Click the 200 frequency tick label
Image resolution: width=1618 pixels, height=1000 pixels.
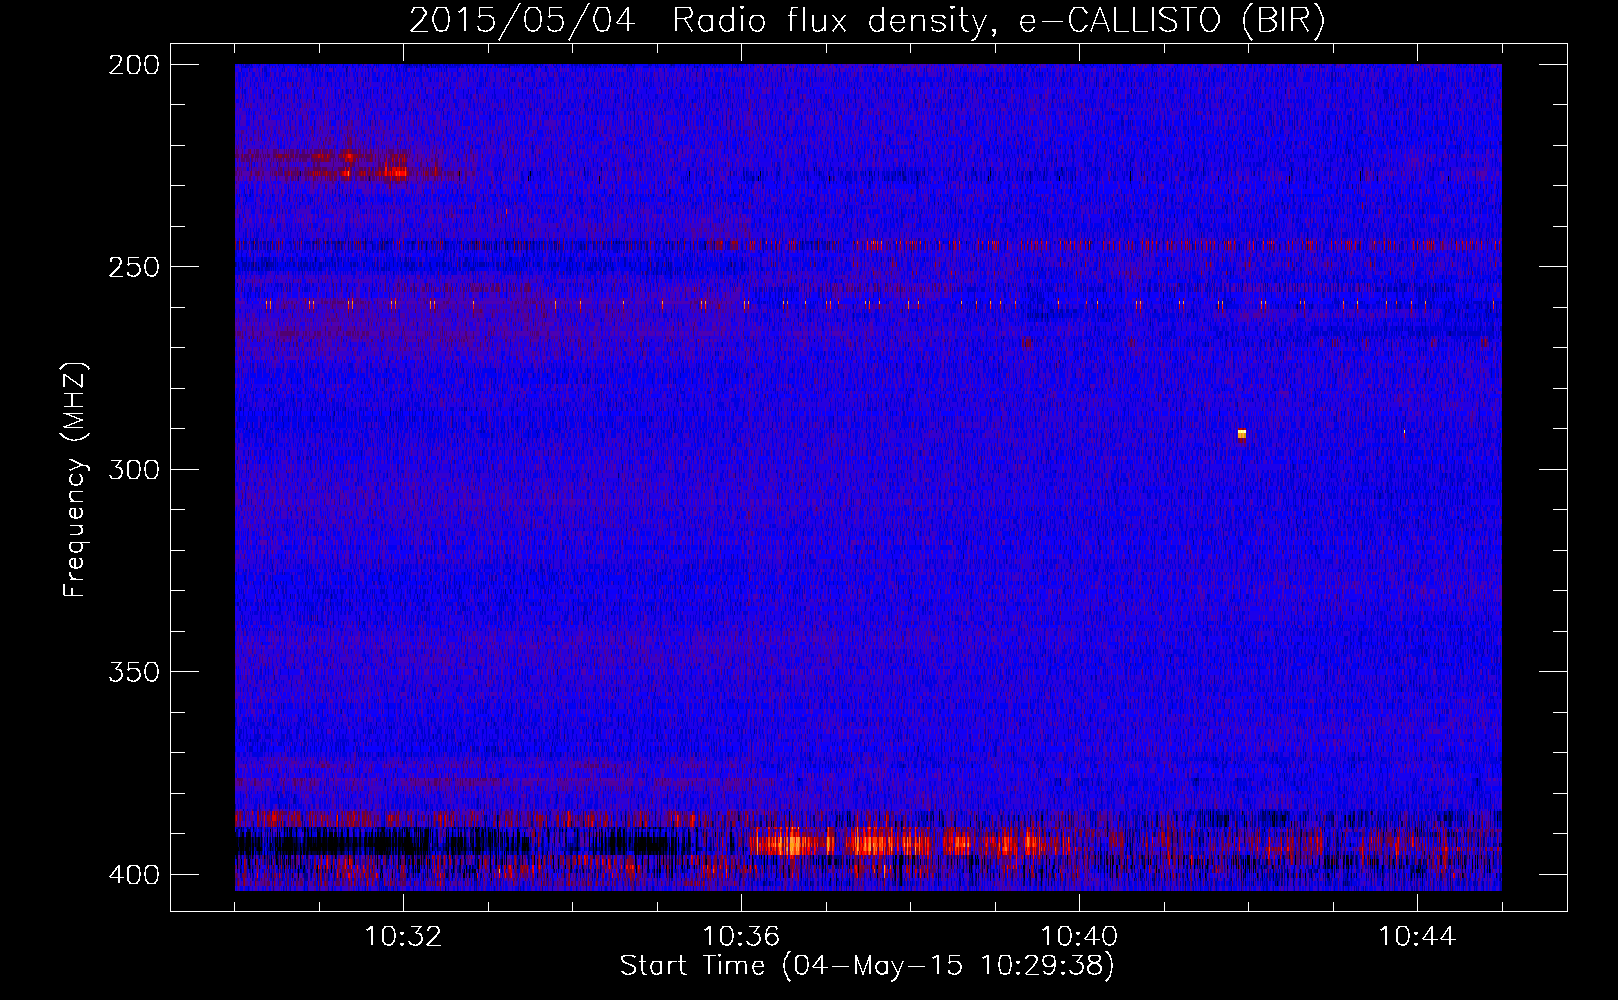tap(134, 65)
